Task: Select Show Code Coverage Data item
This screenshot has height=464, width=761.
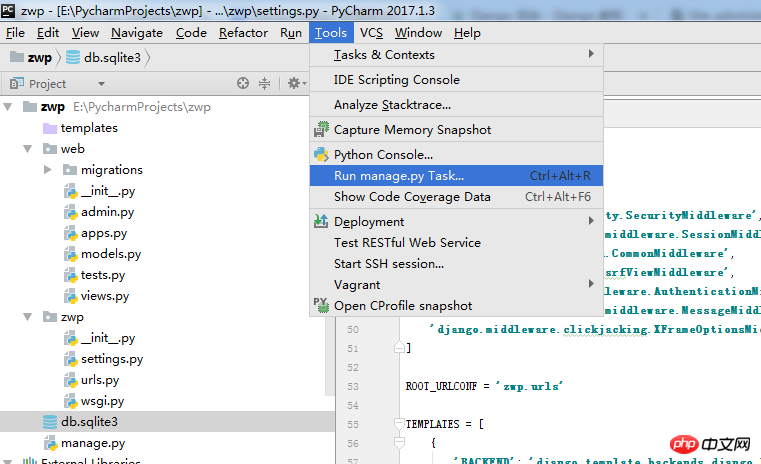Action: click(456, 197)
